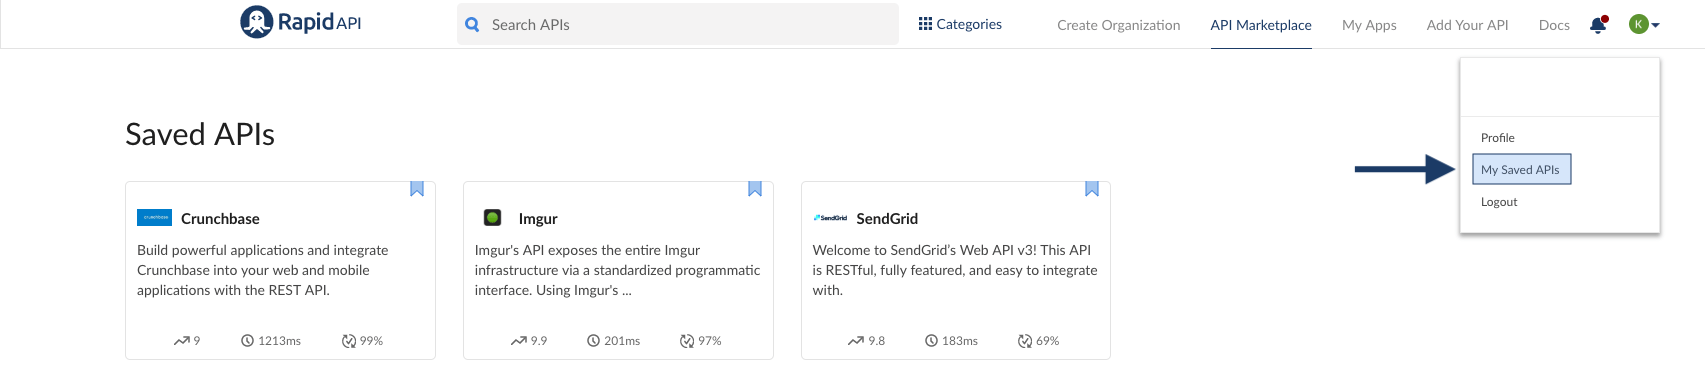Click the Crunchbase logo thumbnail
The image size is (1705, 378).
(x=154, y=217)
